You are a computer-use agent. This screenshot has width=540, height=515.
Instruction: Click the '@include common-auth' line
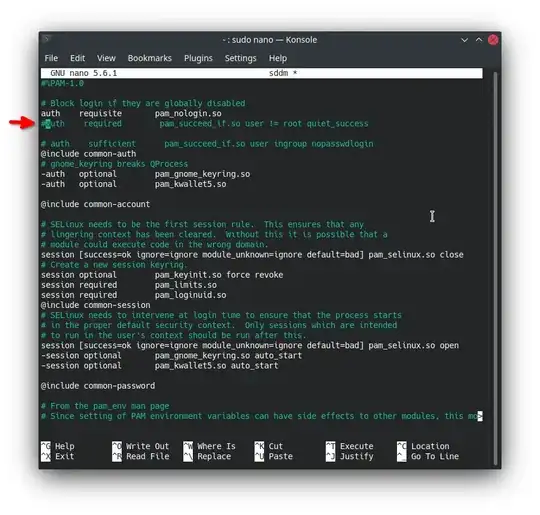(x=89, y=154)
